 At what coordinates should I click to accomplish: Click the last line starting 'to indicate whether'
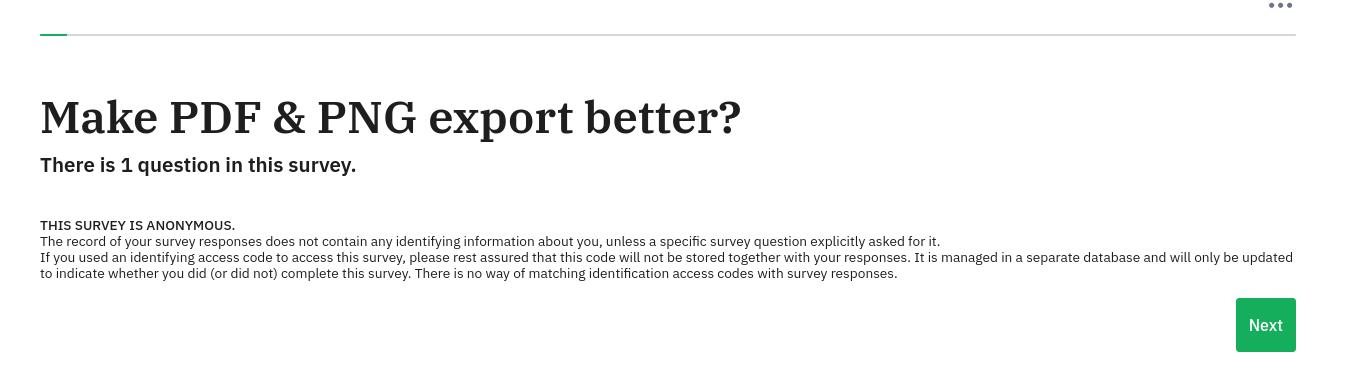point(468,273)
